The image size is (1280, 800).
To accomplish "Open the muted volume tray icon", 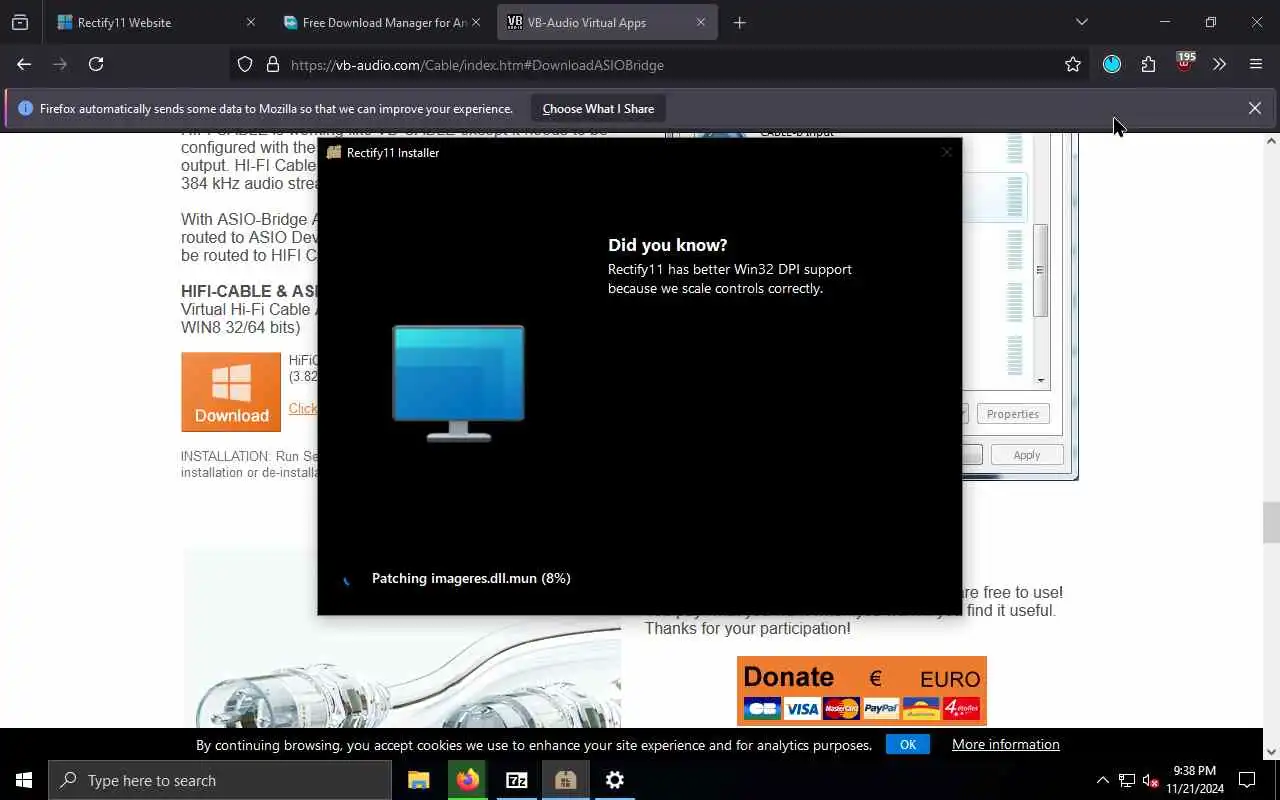I will [x=1151, y=780].
